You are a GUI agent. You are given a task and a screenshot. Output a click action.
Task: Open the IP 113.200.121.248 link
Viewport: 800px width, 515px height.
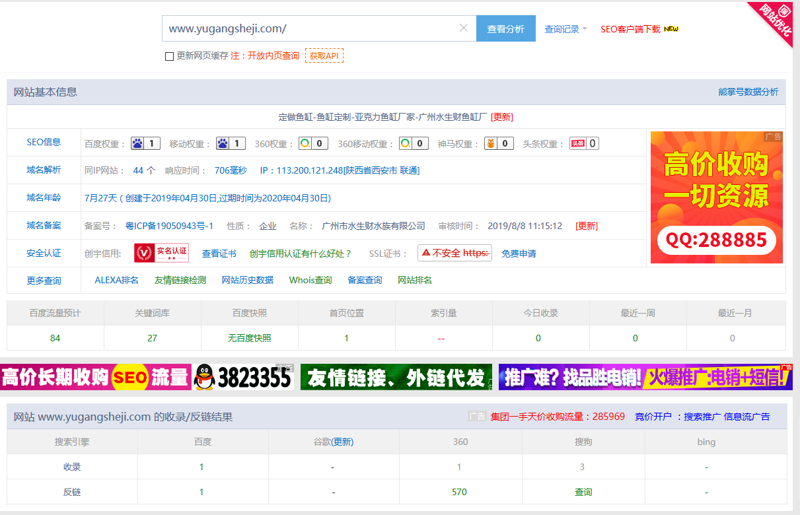pos(339,170)
